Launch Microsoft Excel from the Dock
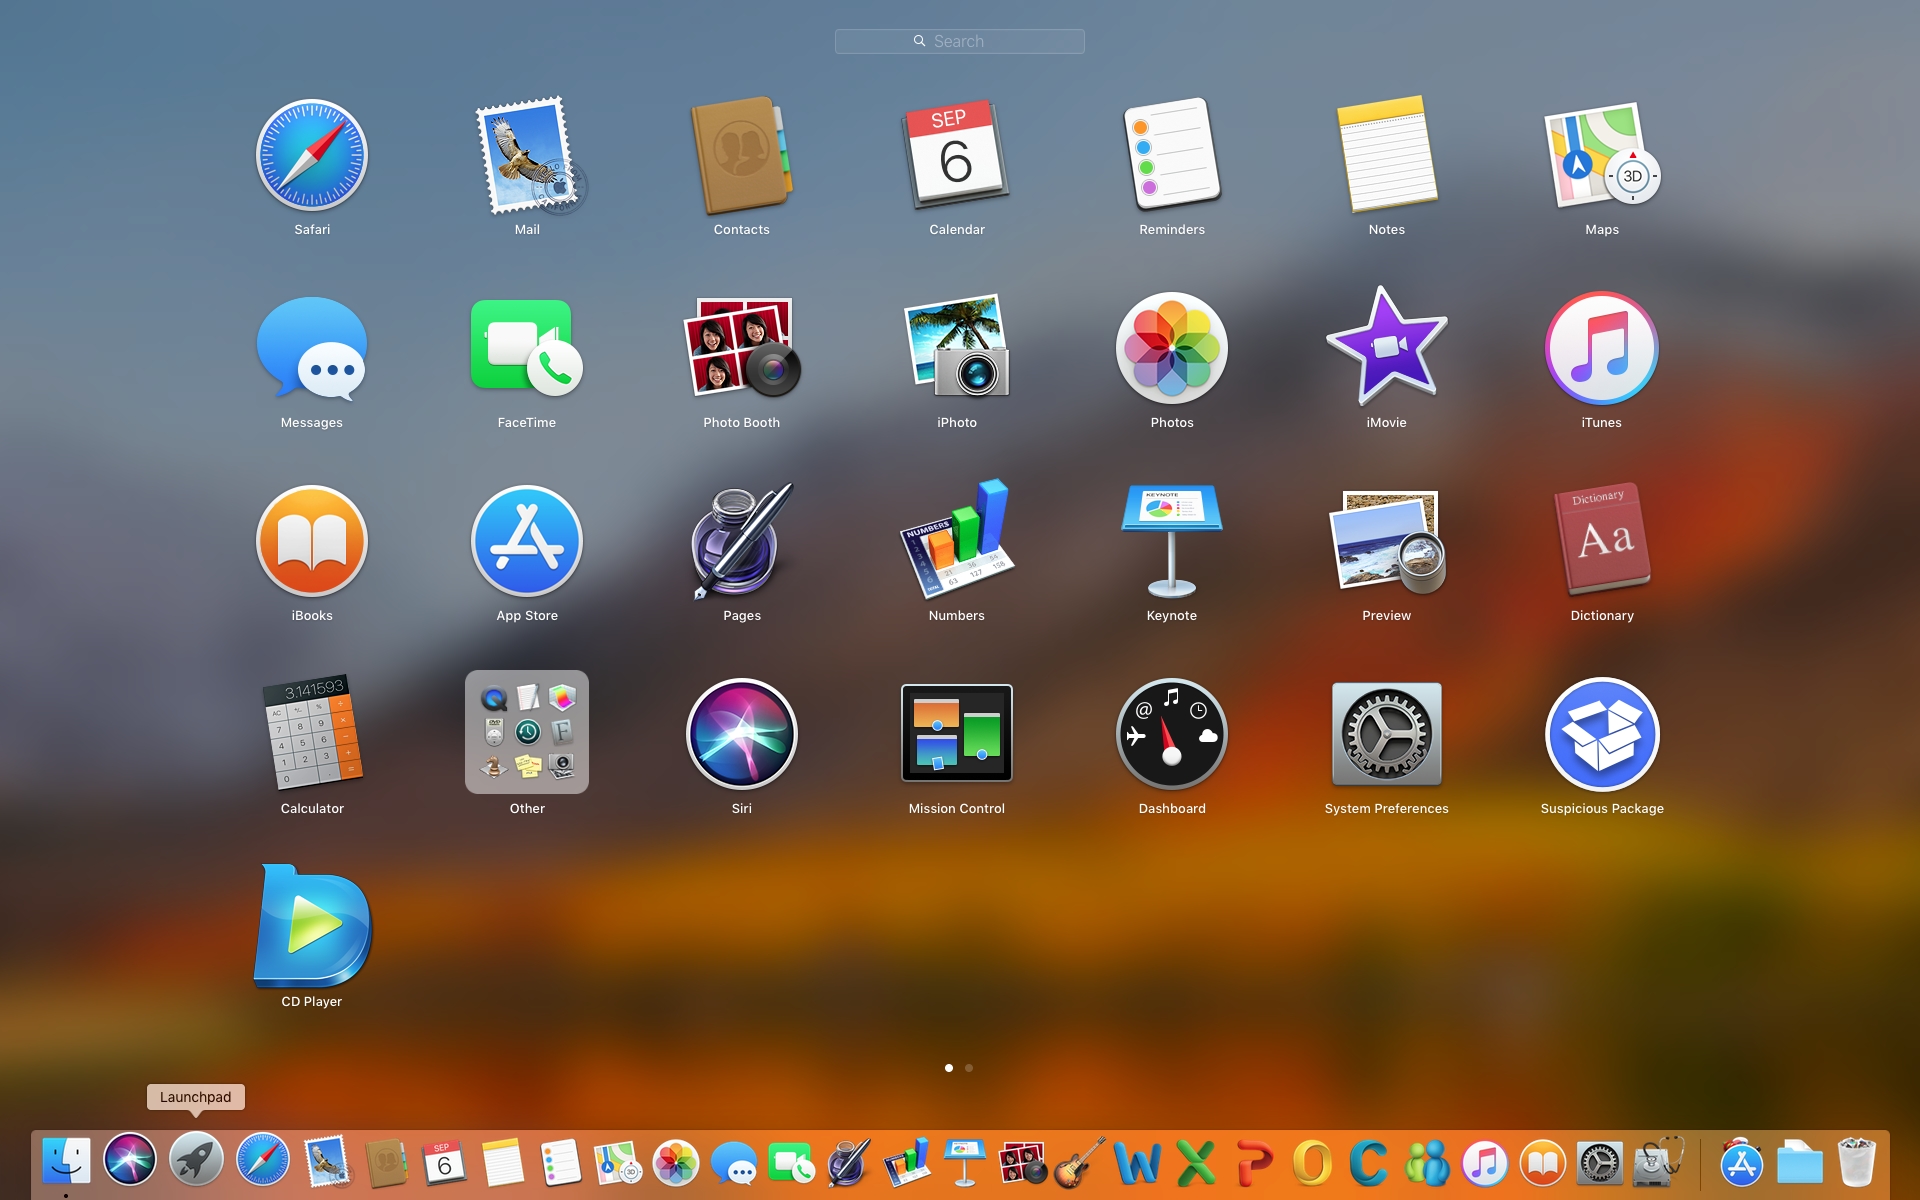 [x=1196, y=1163]
